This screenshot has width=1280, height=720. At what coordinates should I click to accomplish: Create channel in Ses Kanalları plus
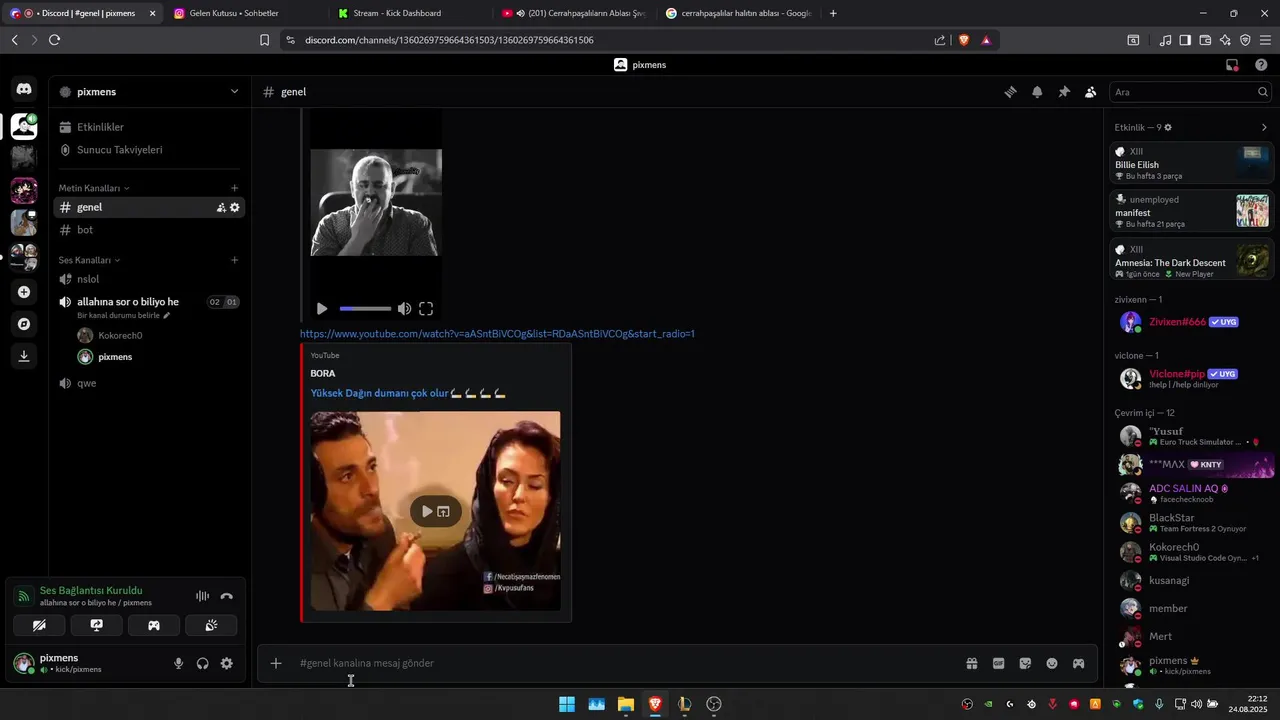[x=235, y=260]
